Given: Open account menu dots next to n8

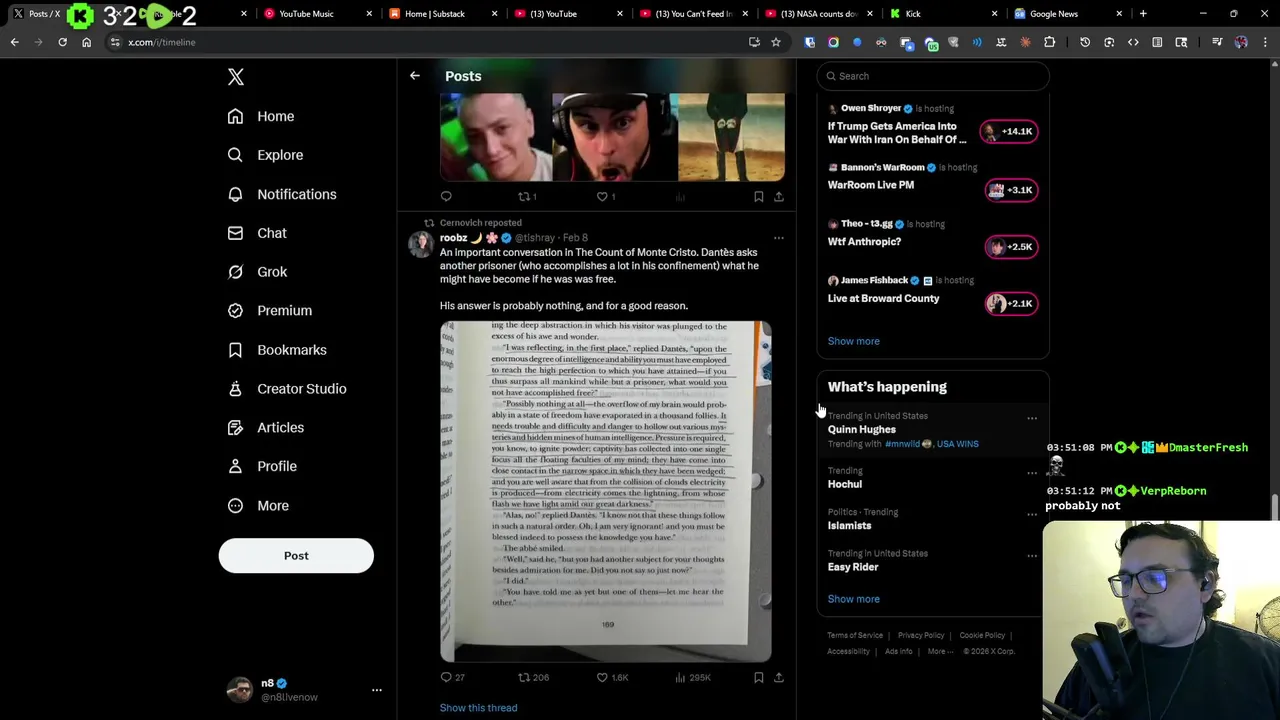Looking at the screenshot, I should [x=377, y=690].
